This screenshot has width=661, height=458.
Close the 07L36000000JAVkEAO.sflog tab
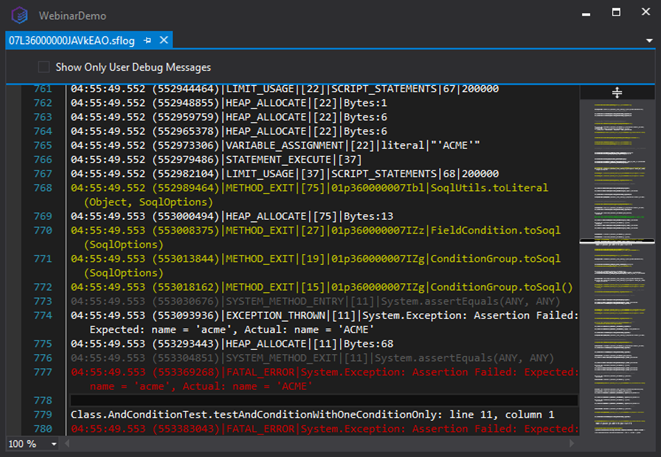tap(164, 40)
